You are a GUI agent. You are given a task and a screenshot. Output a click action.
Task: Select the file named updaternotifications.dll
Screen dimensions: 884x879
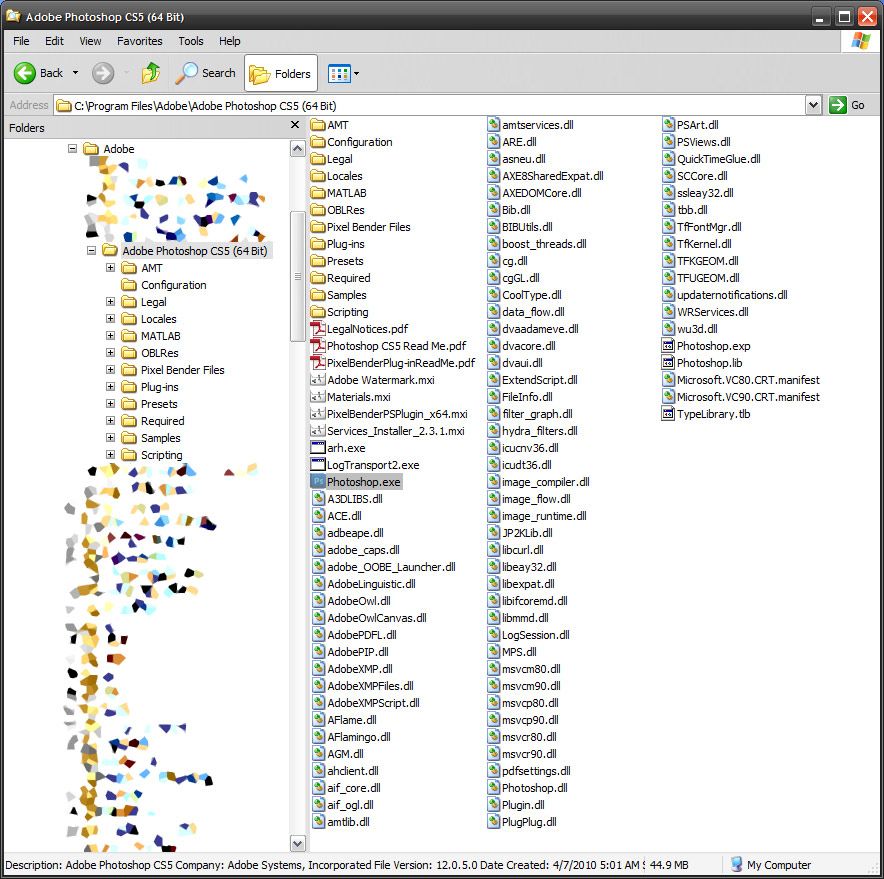point(732,295)
